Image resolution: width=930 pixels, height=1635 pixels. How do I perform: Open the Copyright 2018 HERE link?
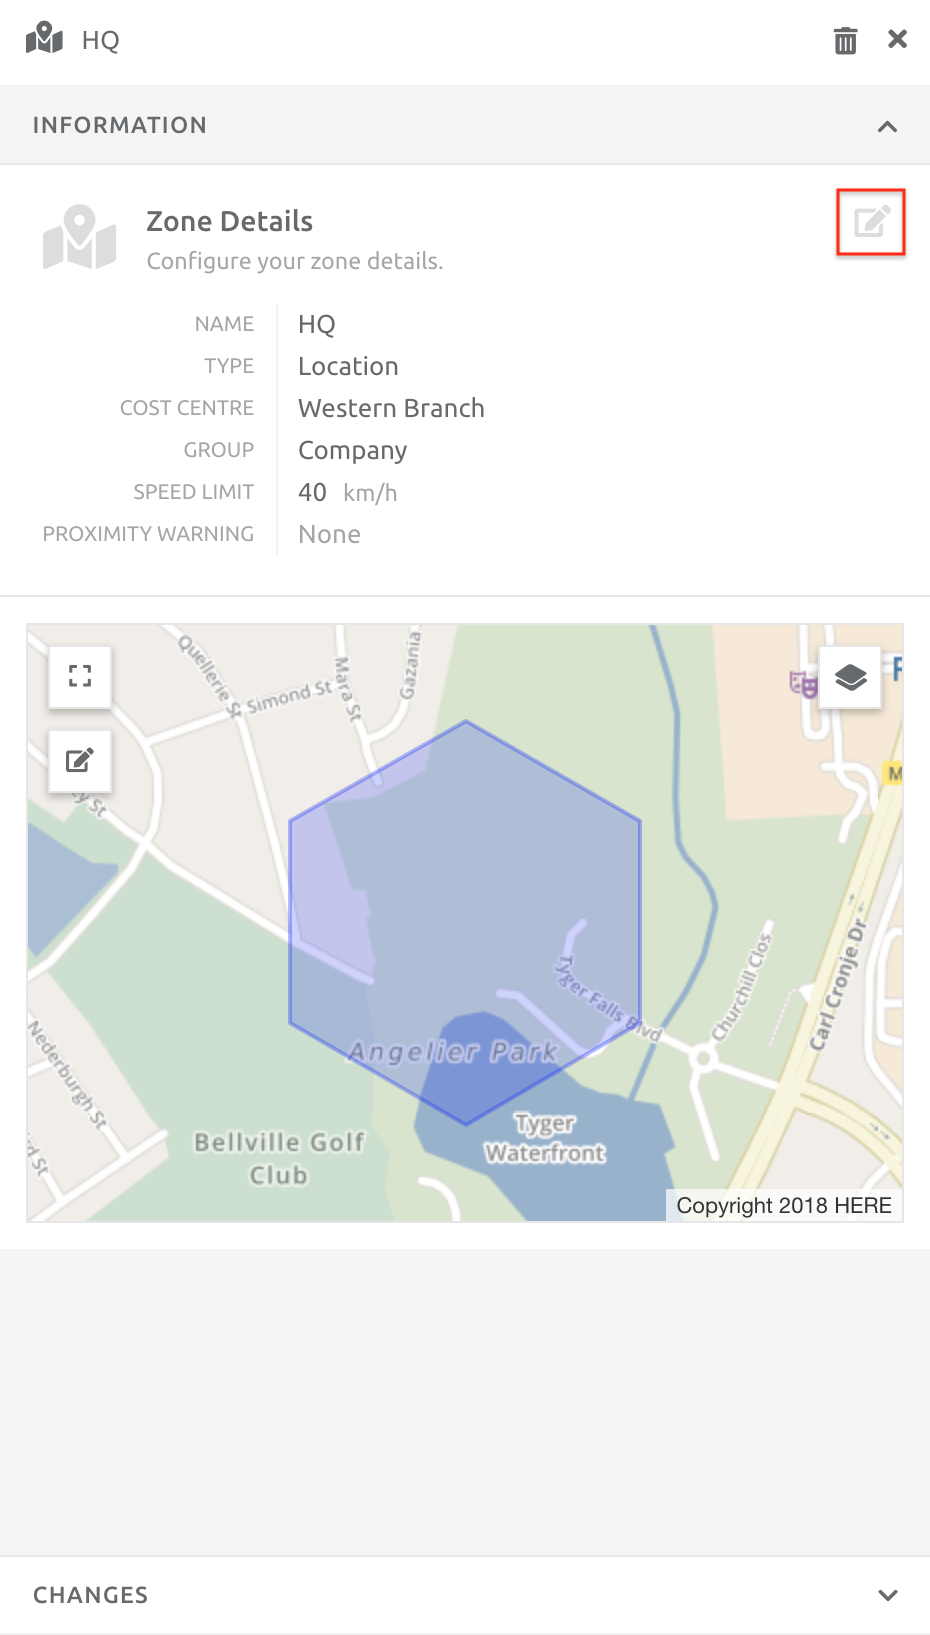tap(784, 1205)
